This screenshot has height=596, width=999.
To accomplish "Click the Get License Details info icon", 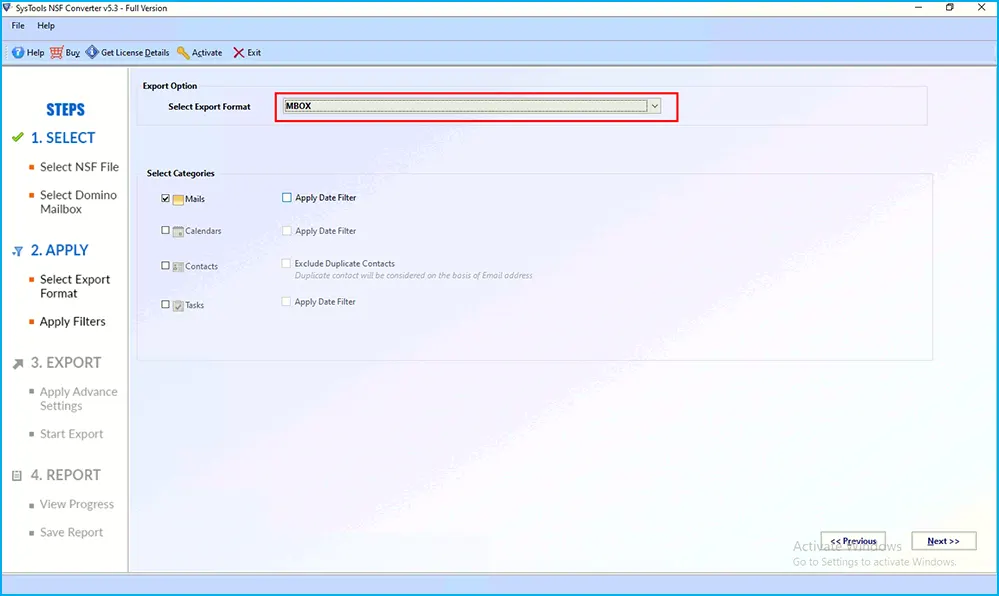I will [92, 52].
